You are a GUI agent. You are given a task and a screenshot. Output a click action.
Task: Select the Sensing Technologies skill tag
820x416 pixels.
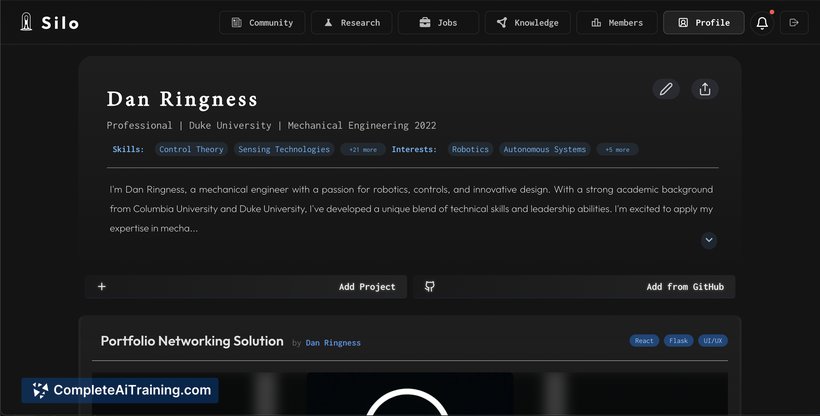284,149
